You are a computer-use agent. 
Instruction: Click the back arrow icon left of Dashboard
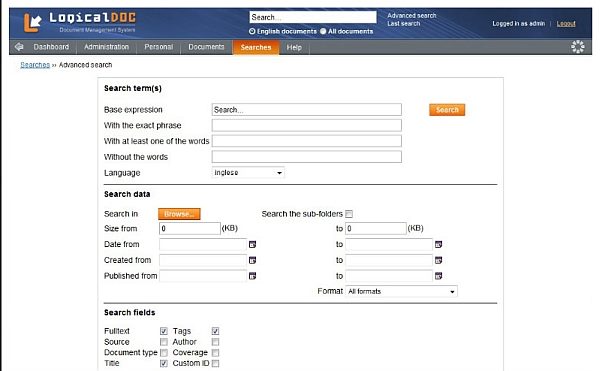[x=19, y=47]
